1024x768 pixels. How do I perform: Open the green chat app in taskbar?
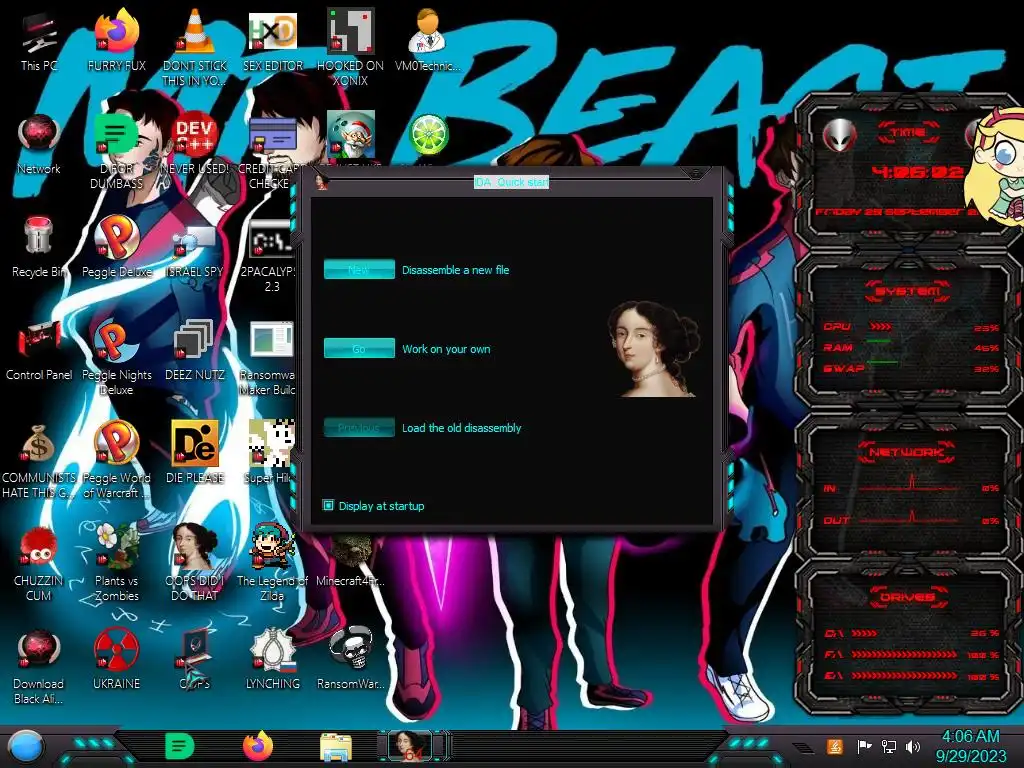click(180, 746)
